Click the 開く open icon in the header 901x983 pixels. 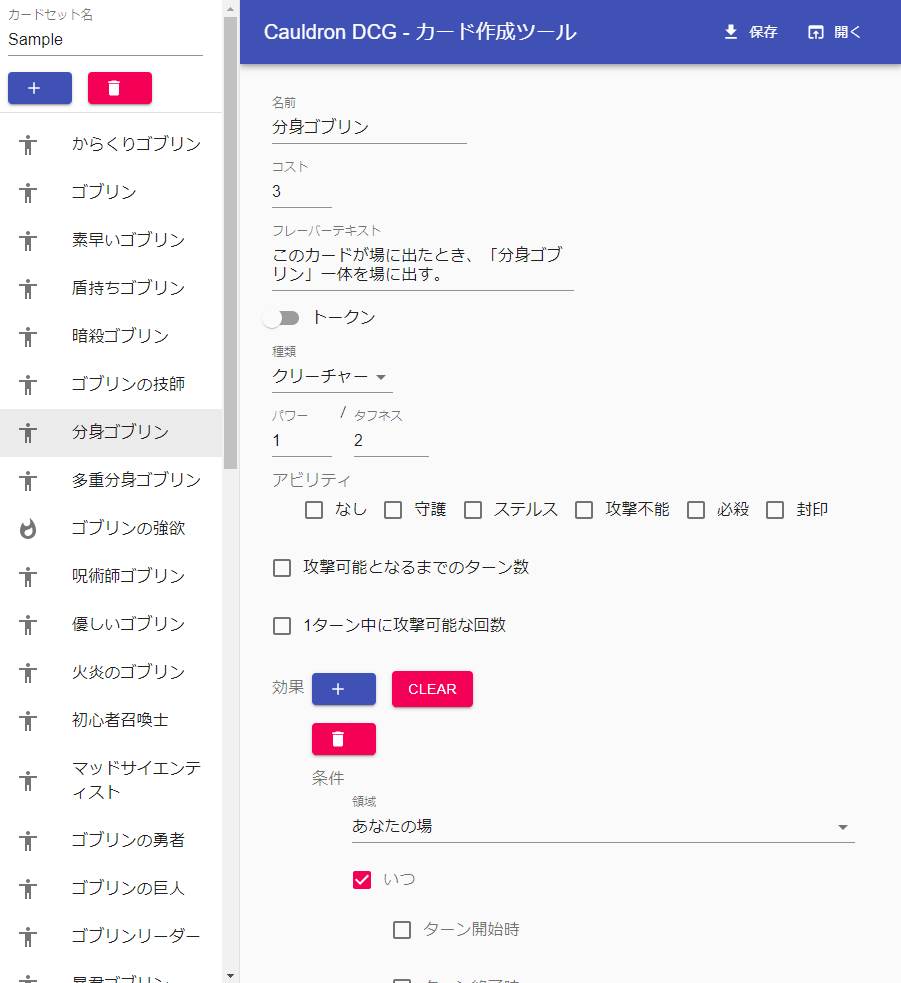815,32
